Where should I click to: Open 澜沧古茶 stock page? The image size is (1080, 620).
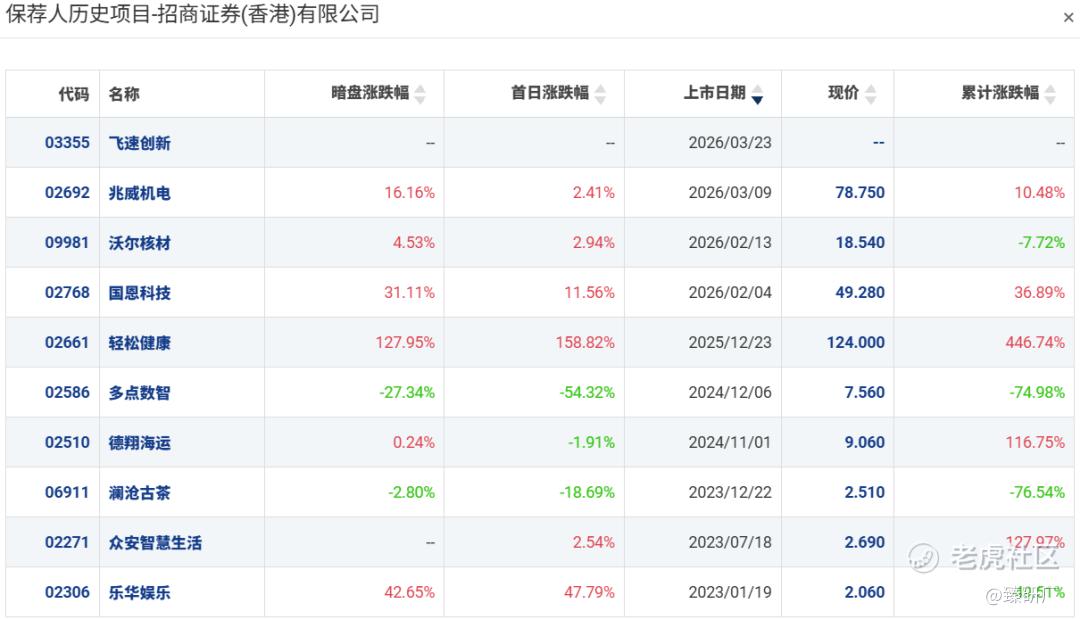[x=140, y=493]
